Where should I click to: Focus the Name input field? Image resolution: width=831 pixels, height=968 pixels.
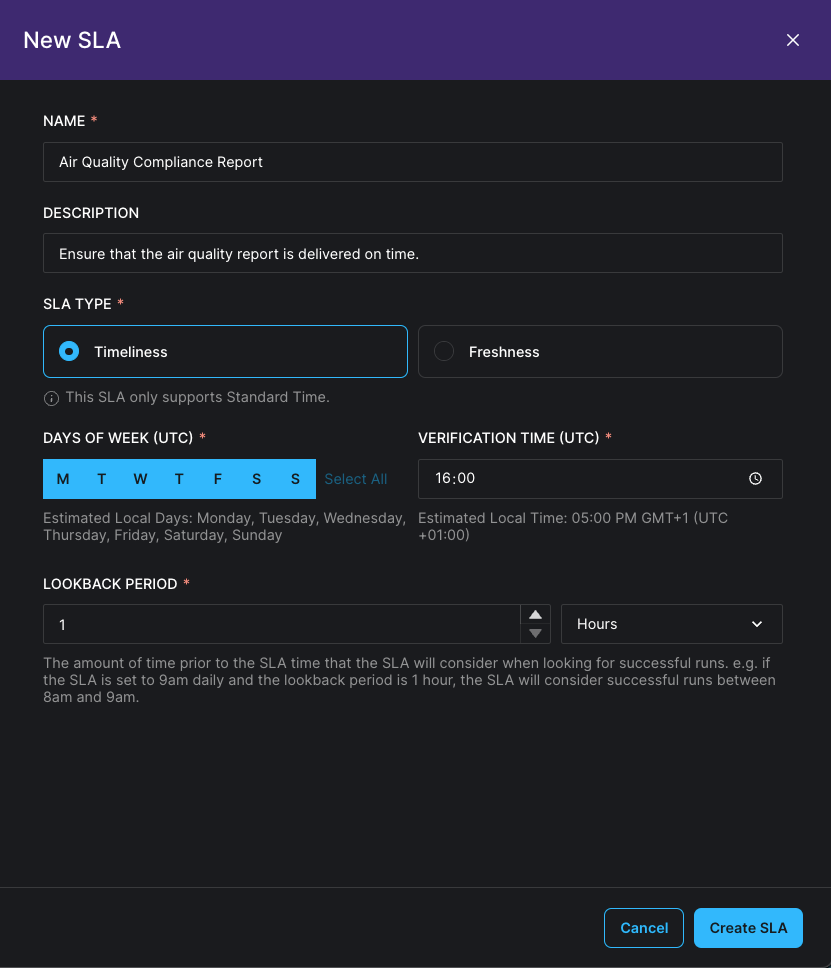pyautogui.click(x=412, y=162)
